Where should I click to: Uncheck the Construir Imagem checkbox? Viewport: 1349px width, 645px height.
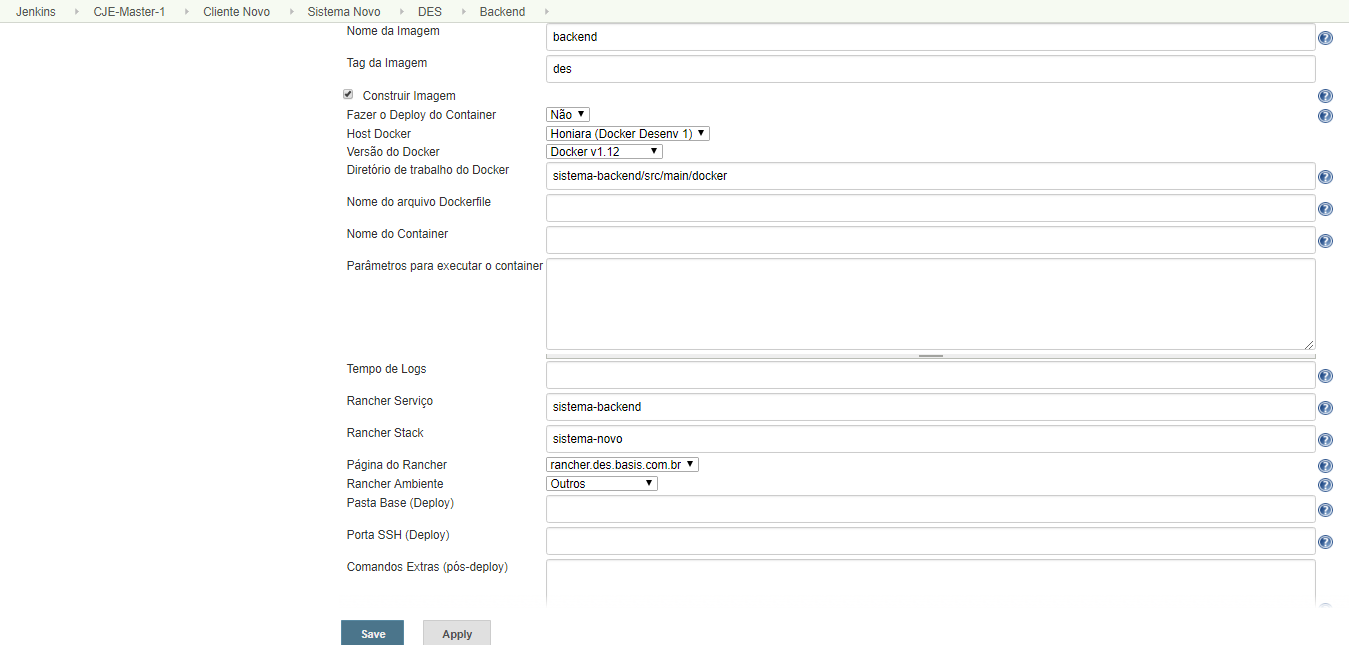pos(348,94)
